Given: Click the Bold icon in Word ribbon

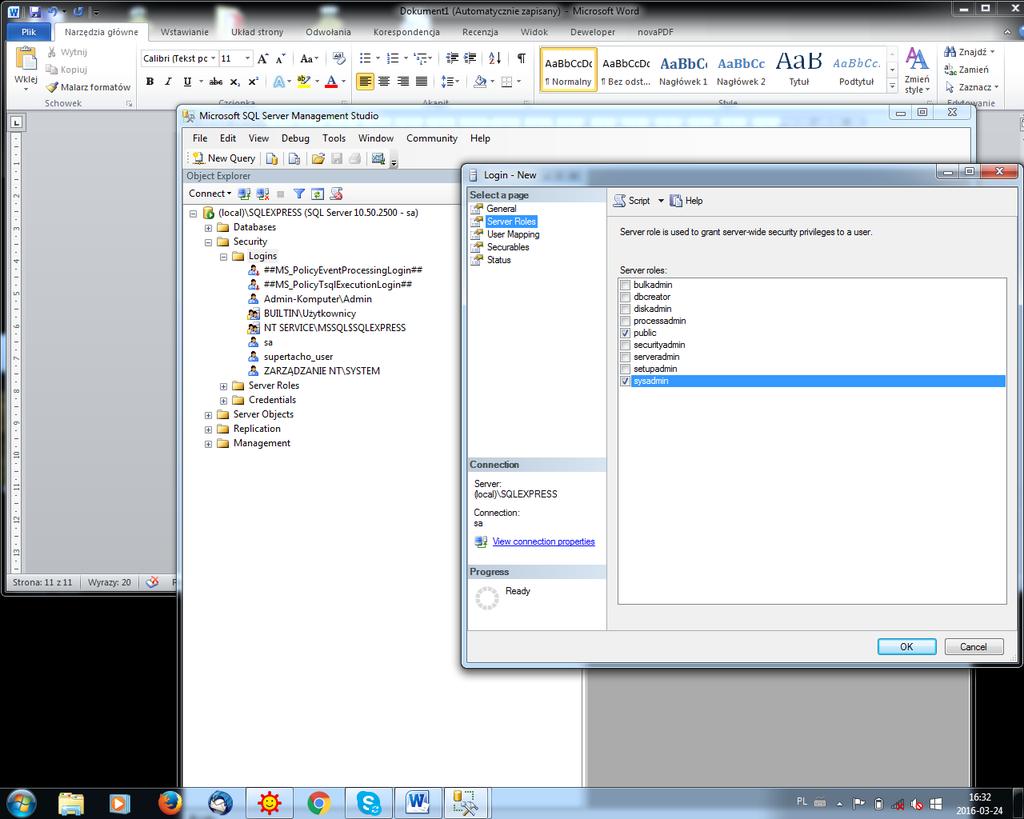Looking at the screenshot, I should pos(150,82).
